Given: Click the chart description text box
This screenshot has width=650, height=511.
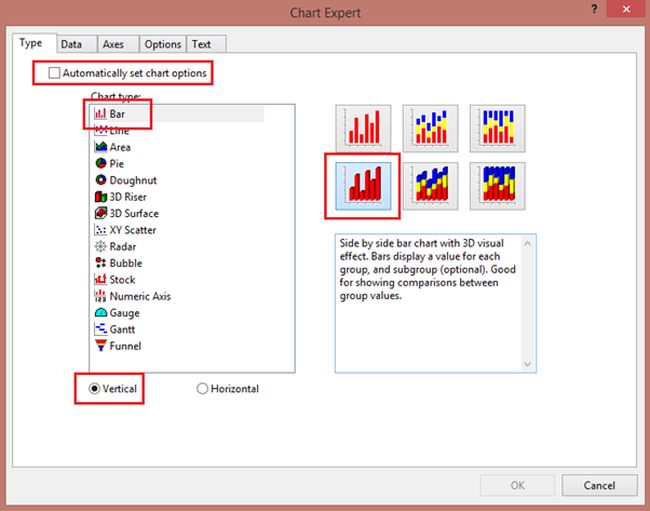Looking at the screenshot, I should point(435,303).
